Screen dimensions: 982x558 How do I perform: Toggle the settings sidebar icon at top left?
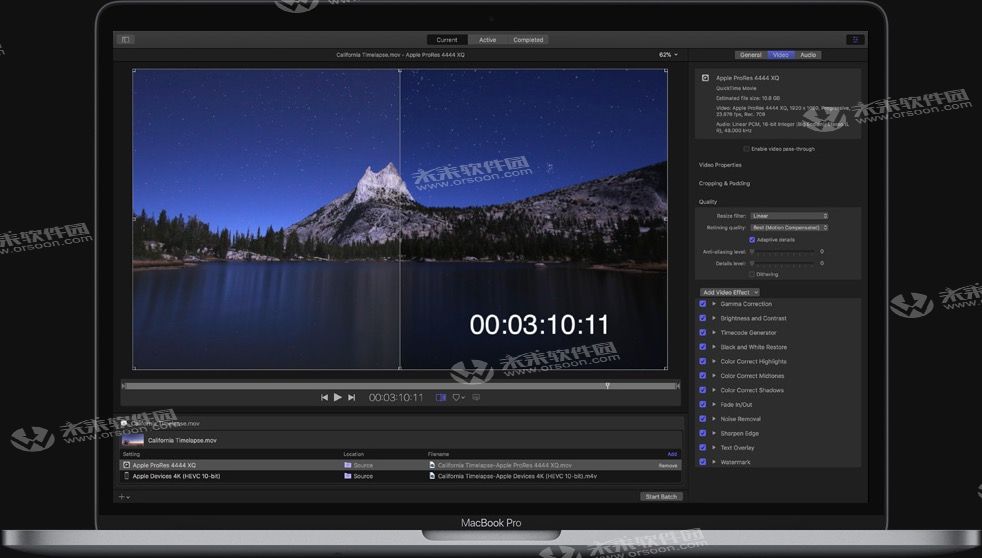point(126,40)
